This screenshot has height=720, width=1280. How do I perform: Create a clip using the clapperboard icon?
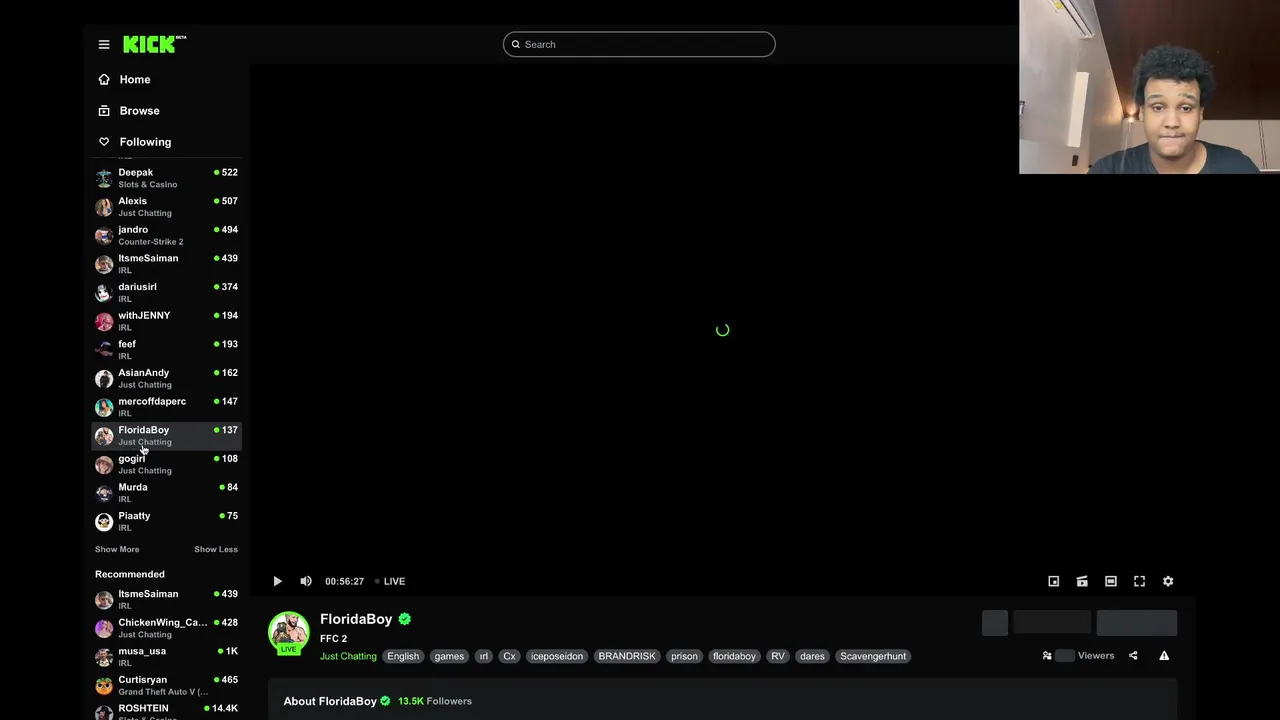(1082, 581)
